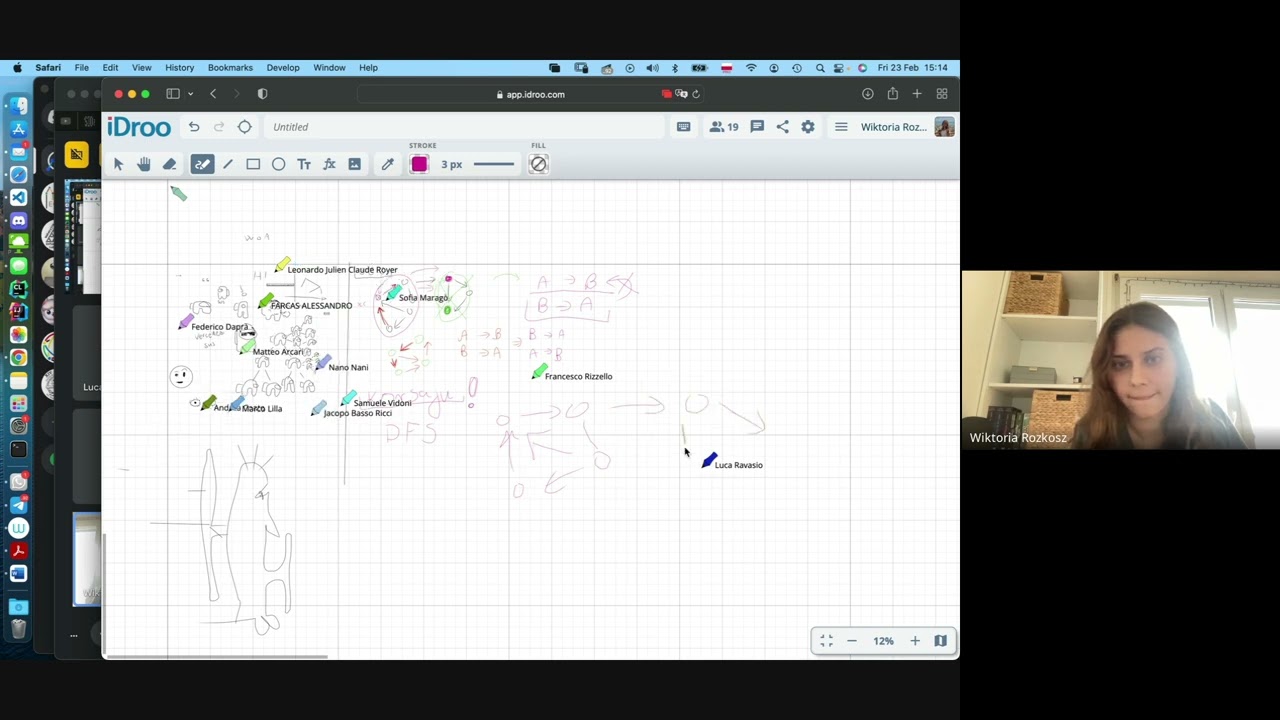The height and width of the screenshot is (720, 1280).
Task: Open the Safari menu
Action: point(48,68)
